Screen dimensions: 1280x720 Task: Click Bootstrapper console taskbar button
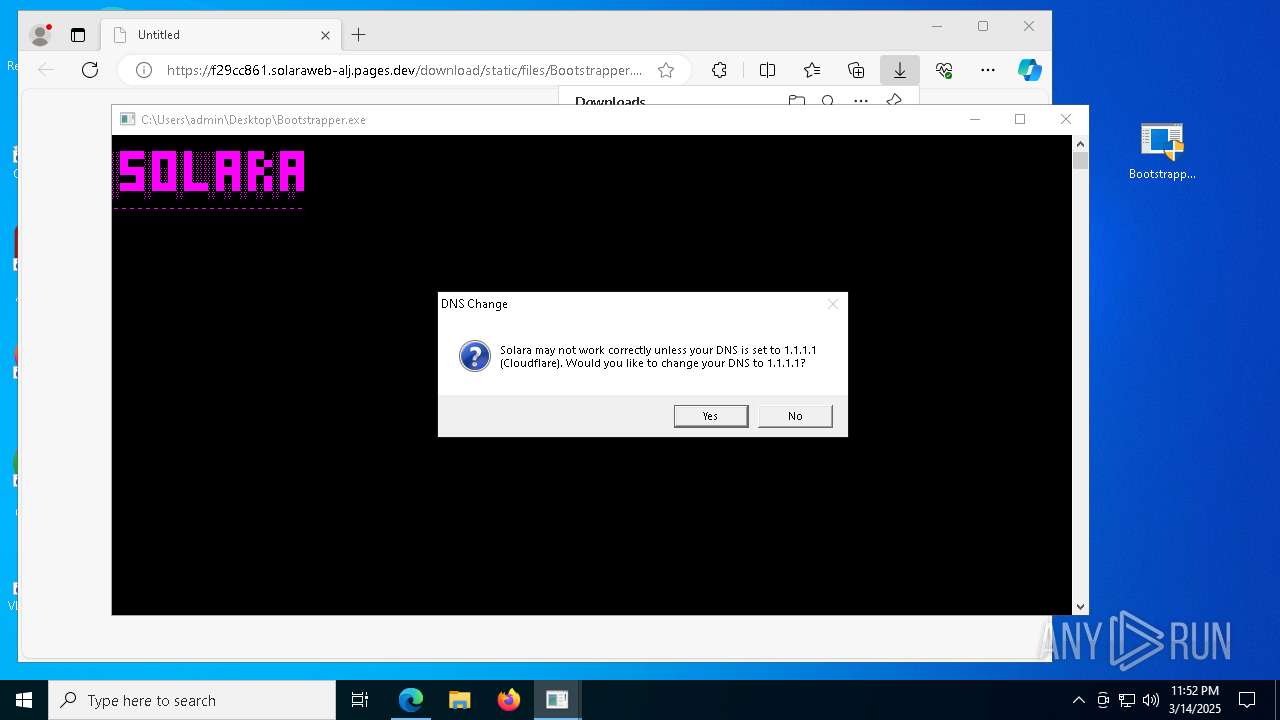click(557, 700)
